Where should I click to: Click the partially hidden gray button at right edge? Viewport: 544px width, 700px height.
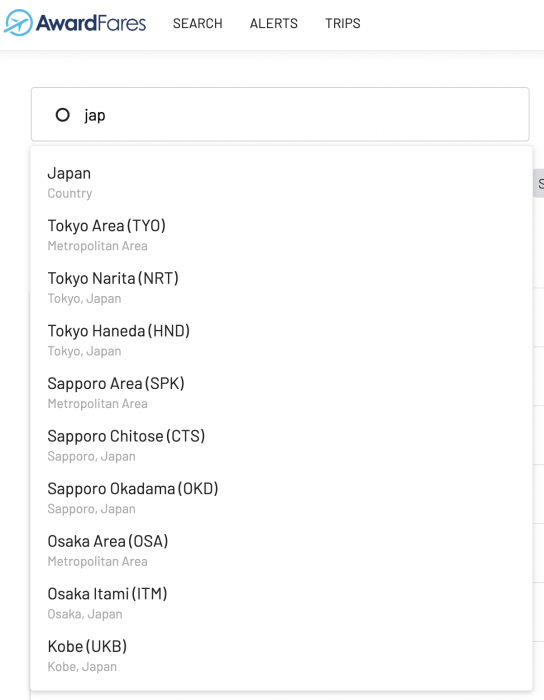pos(539,183)
